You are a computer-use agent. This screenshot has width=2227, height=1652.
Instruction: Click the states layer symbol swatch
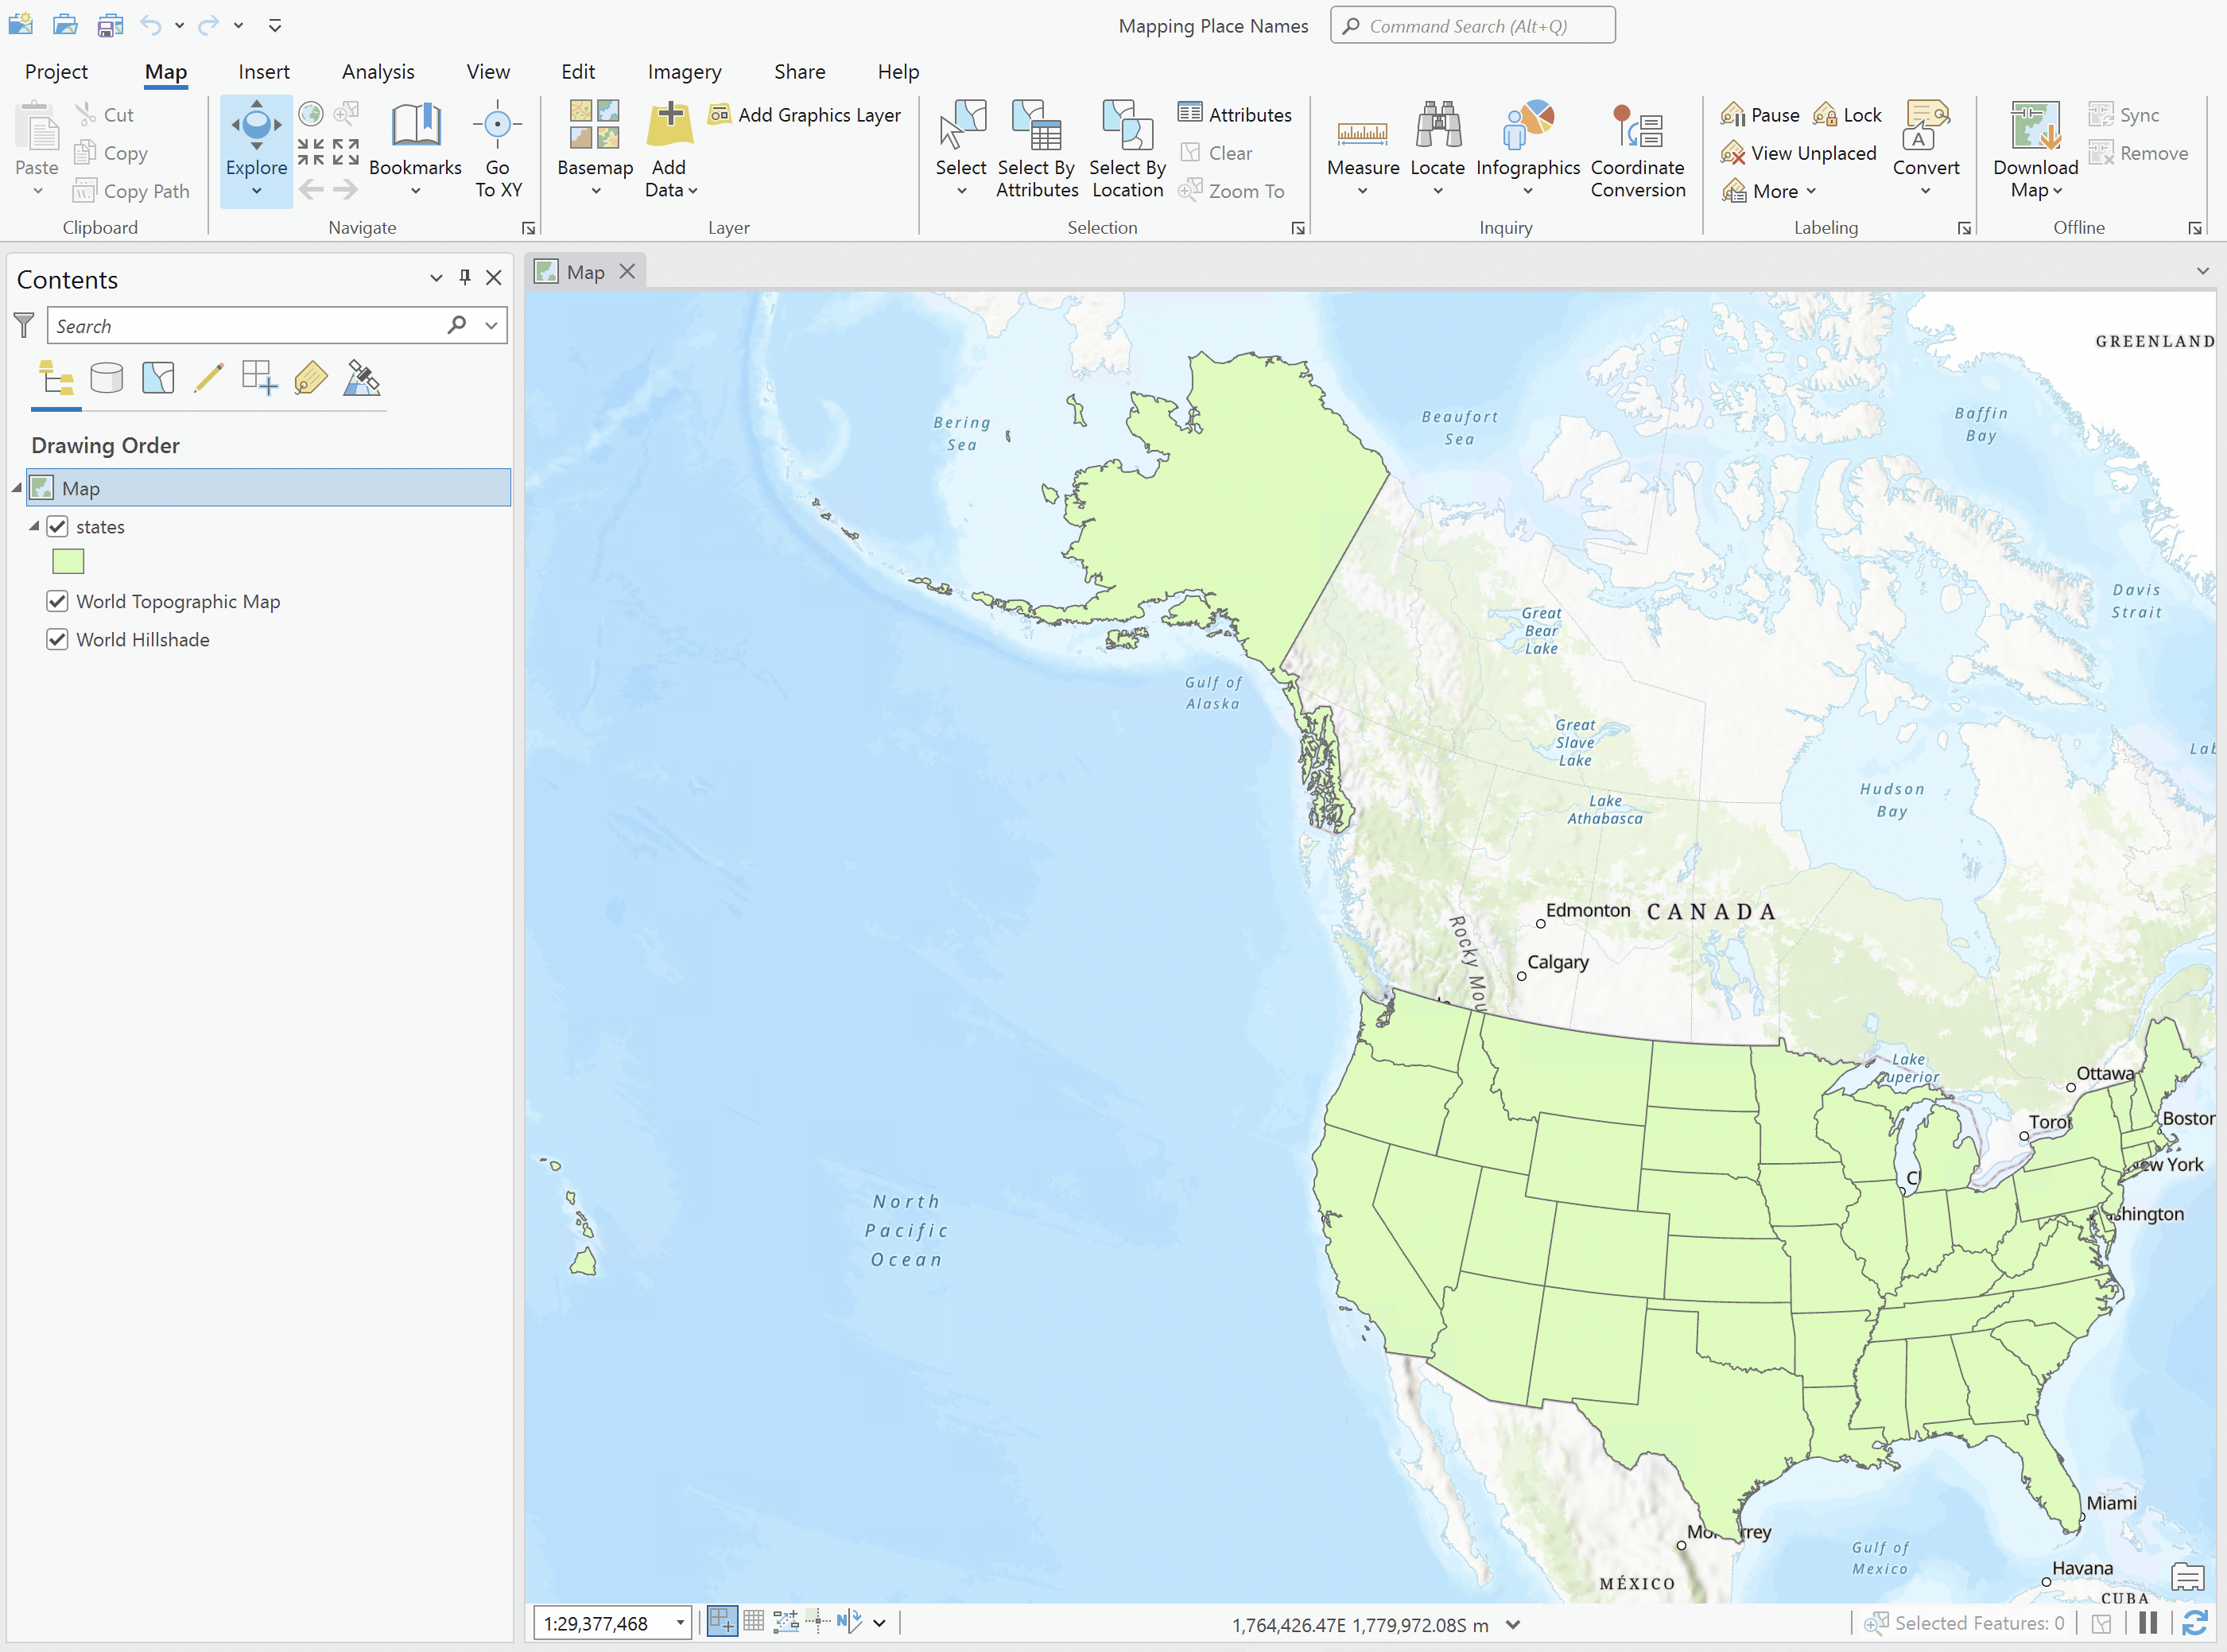(x=67, y=561)
